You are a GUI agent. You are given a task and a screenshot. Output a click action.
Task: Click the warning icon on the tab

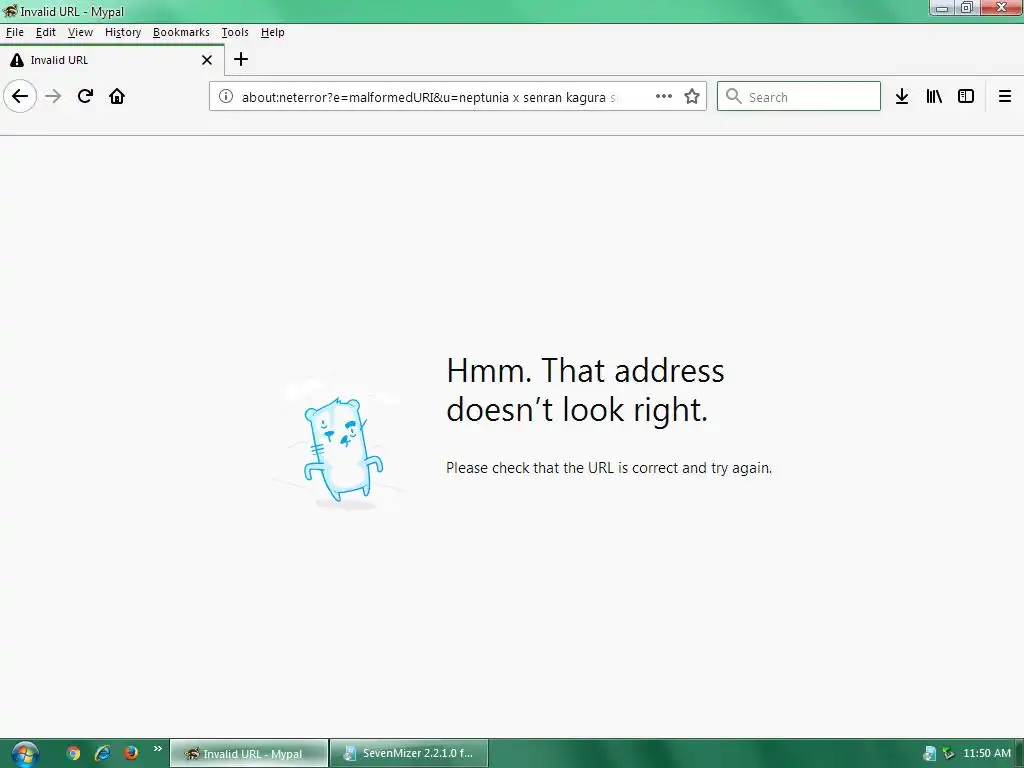pyautogui.click(x=17, y=60)
